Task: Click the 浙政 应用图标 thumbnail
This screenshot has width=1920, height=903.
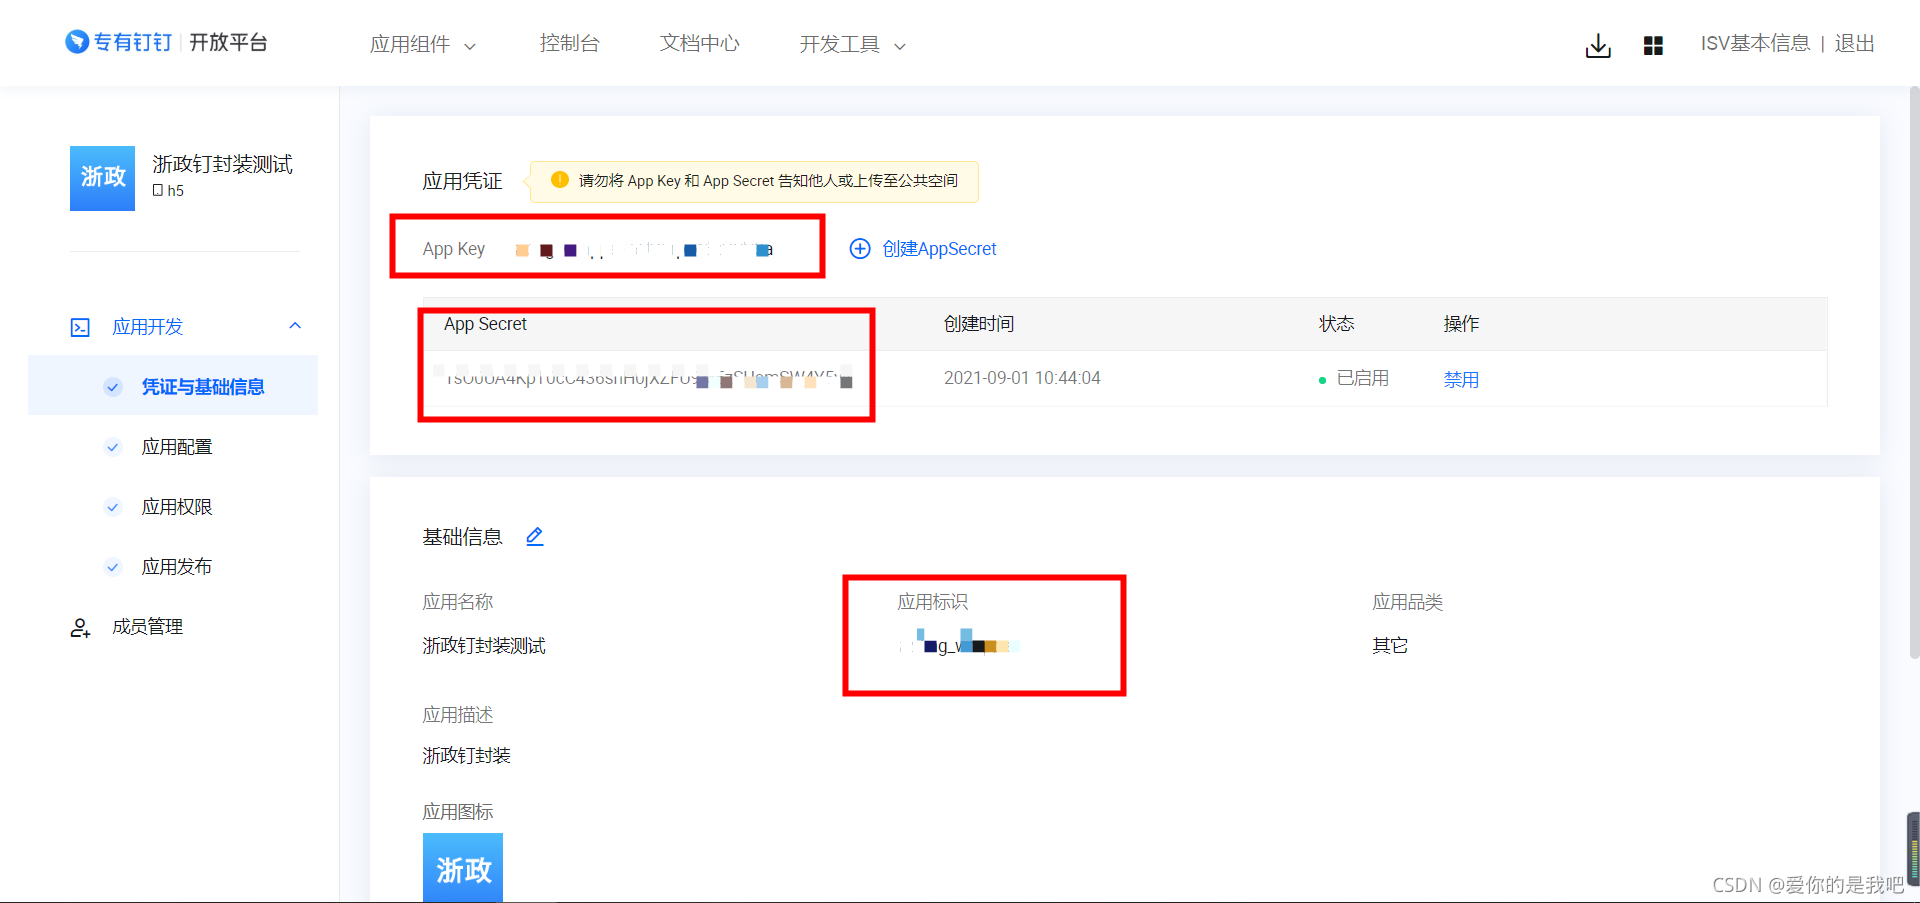Action: pyautogui.click(x=463, y=868)
